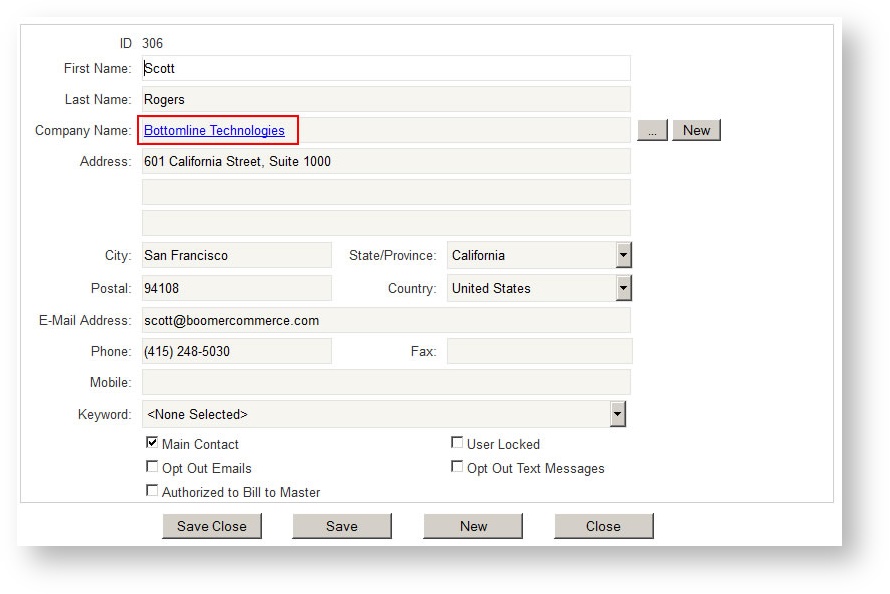The width and height of the screenshot is (890, 594).
Task: Select the Last Name field showing Rogers
Action: [x=385, y=99]
